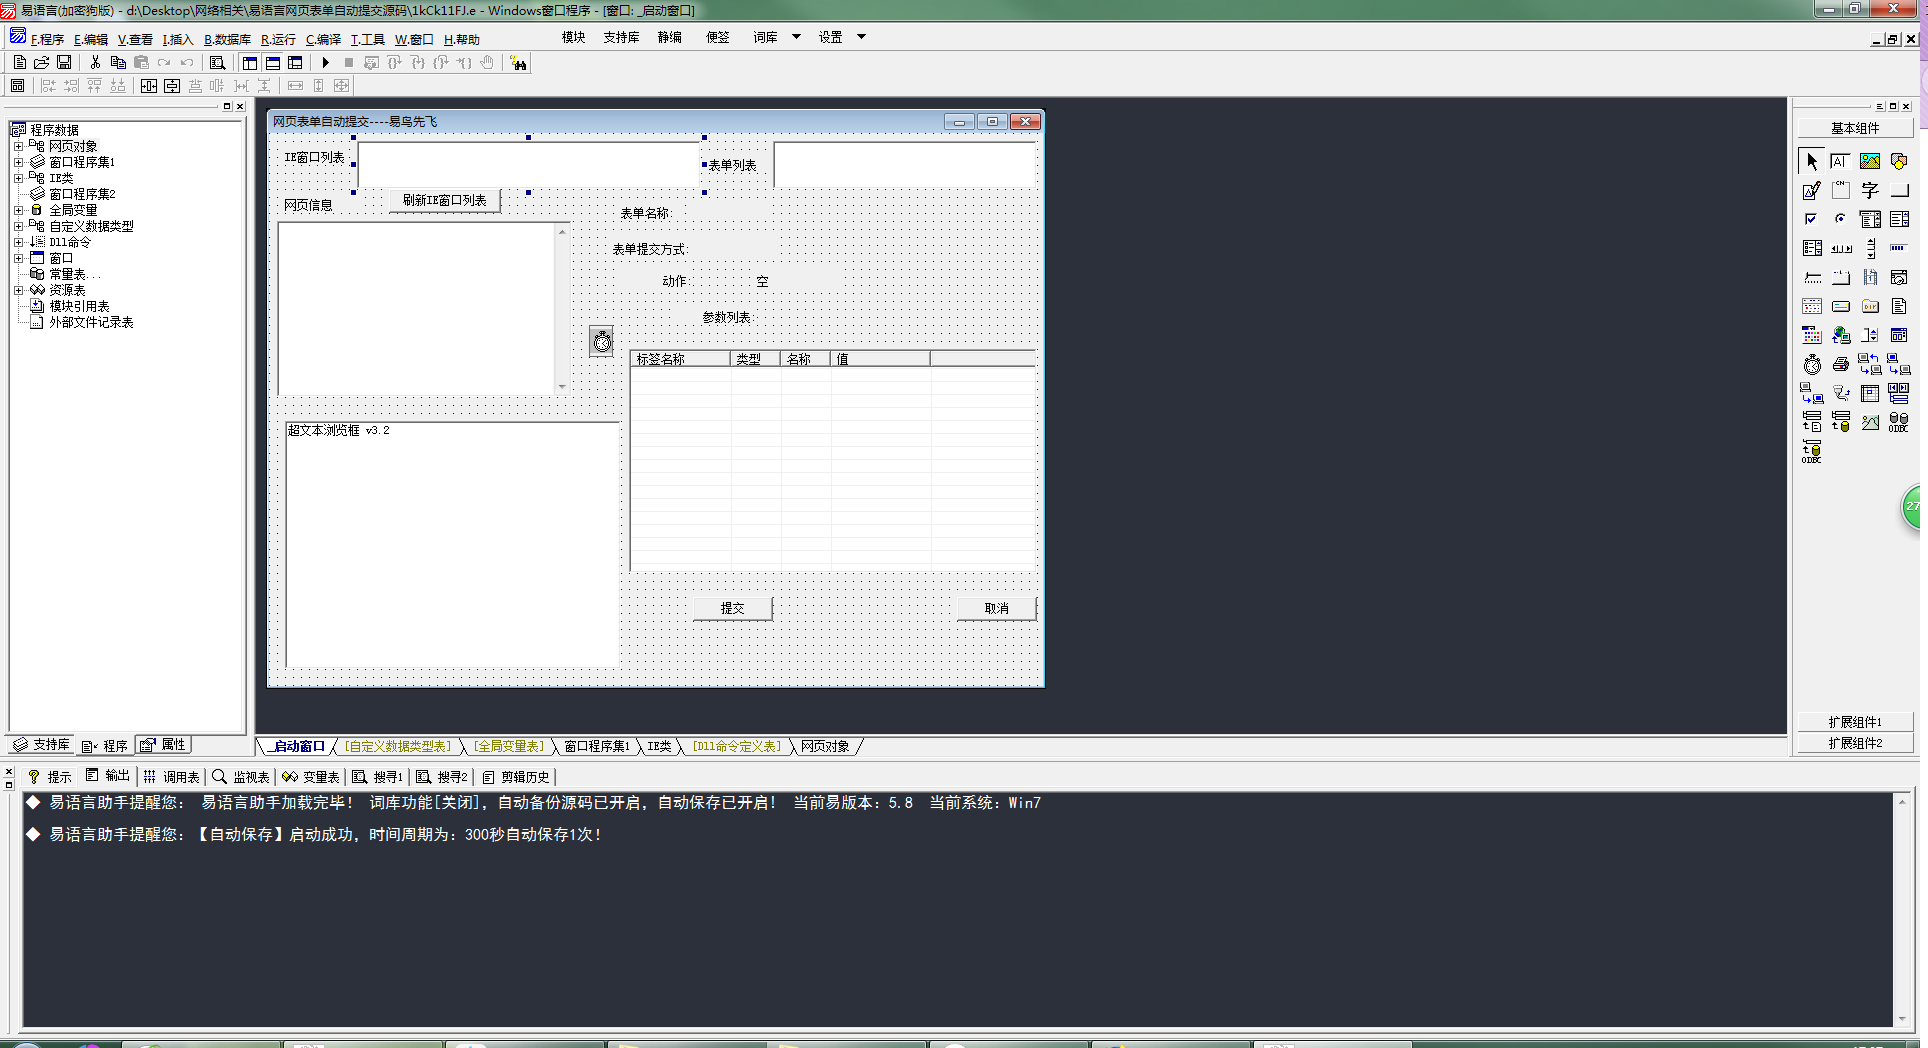The width and height of the screenshot is (1928, 1048).
Task: Select the checkbox component in palette
Action: [1811, 219]
